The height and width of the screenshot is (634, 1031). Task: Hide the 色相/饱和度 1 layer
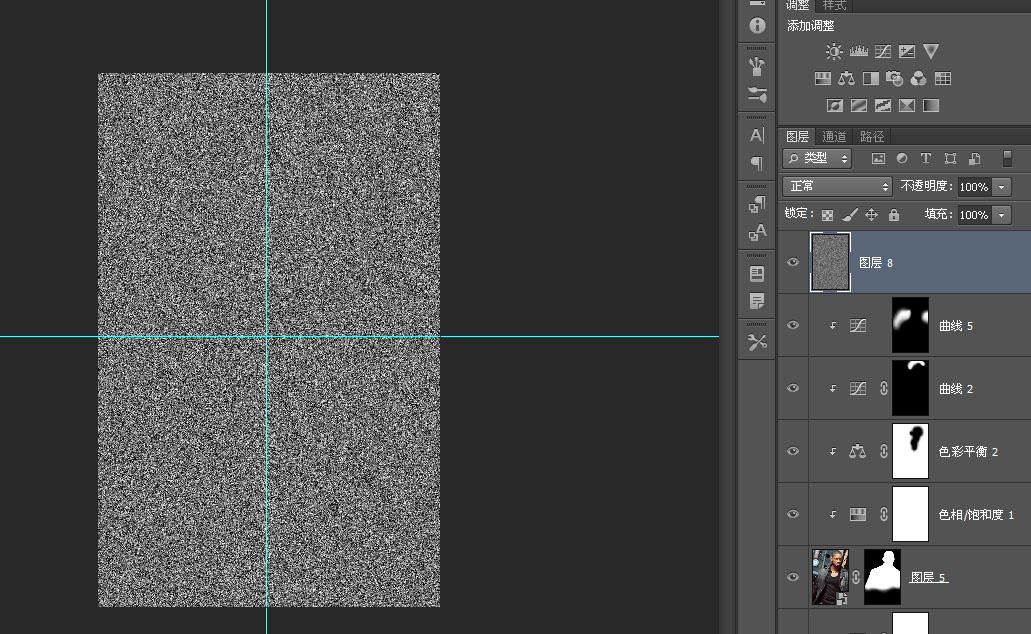click(x=793, y=514)
